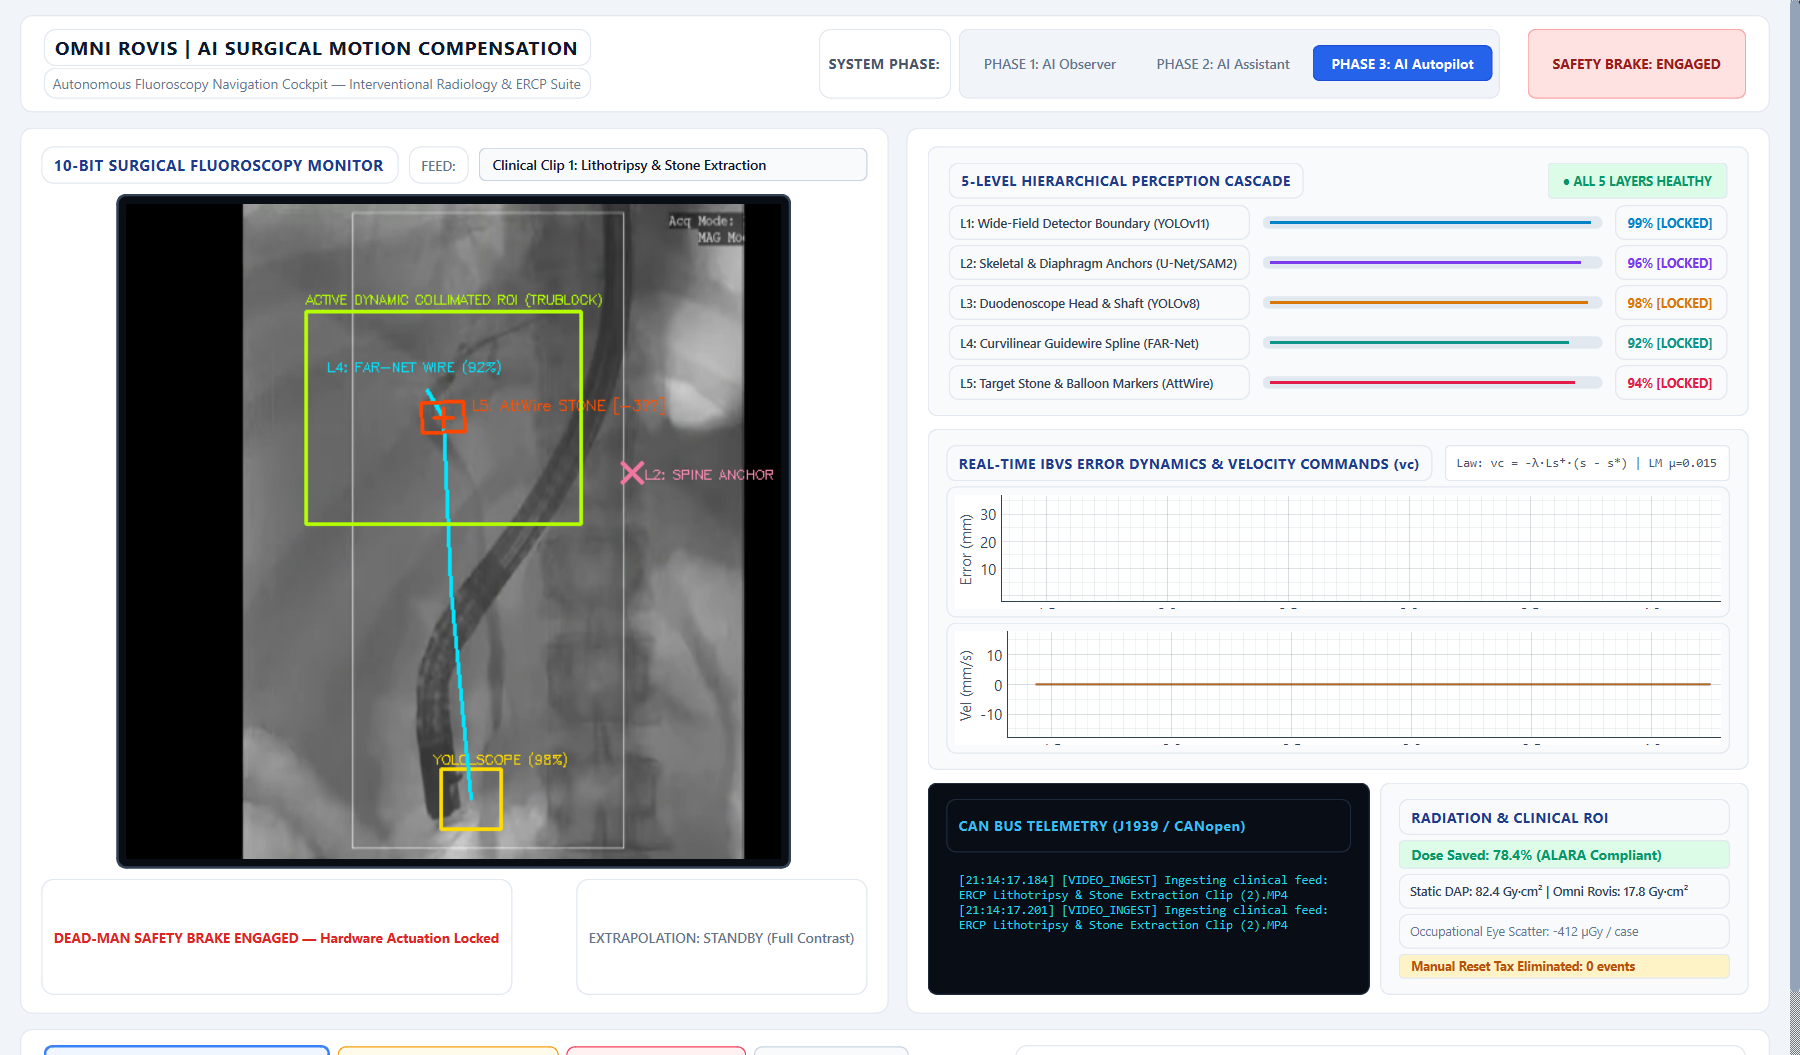The image size is (1800, 1055).
Task: Click the 92% [LOCKED] status badge
Action: click(1670, 343)
